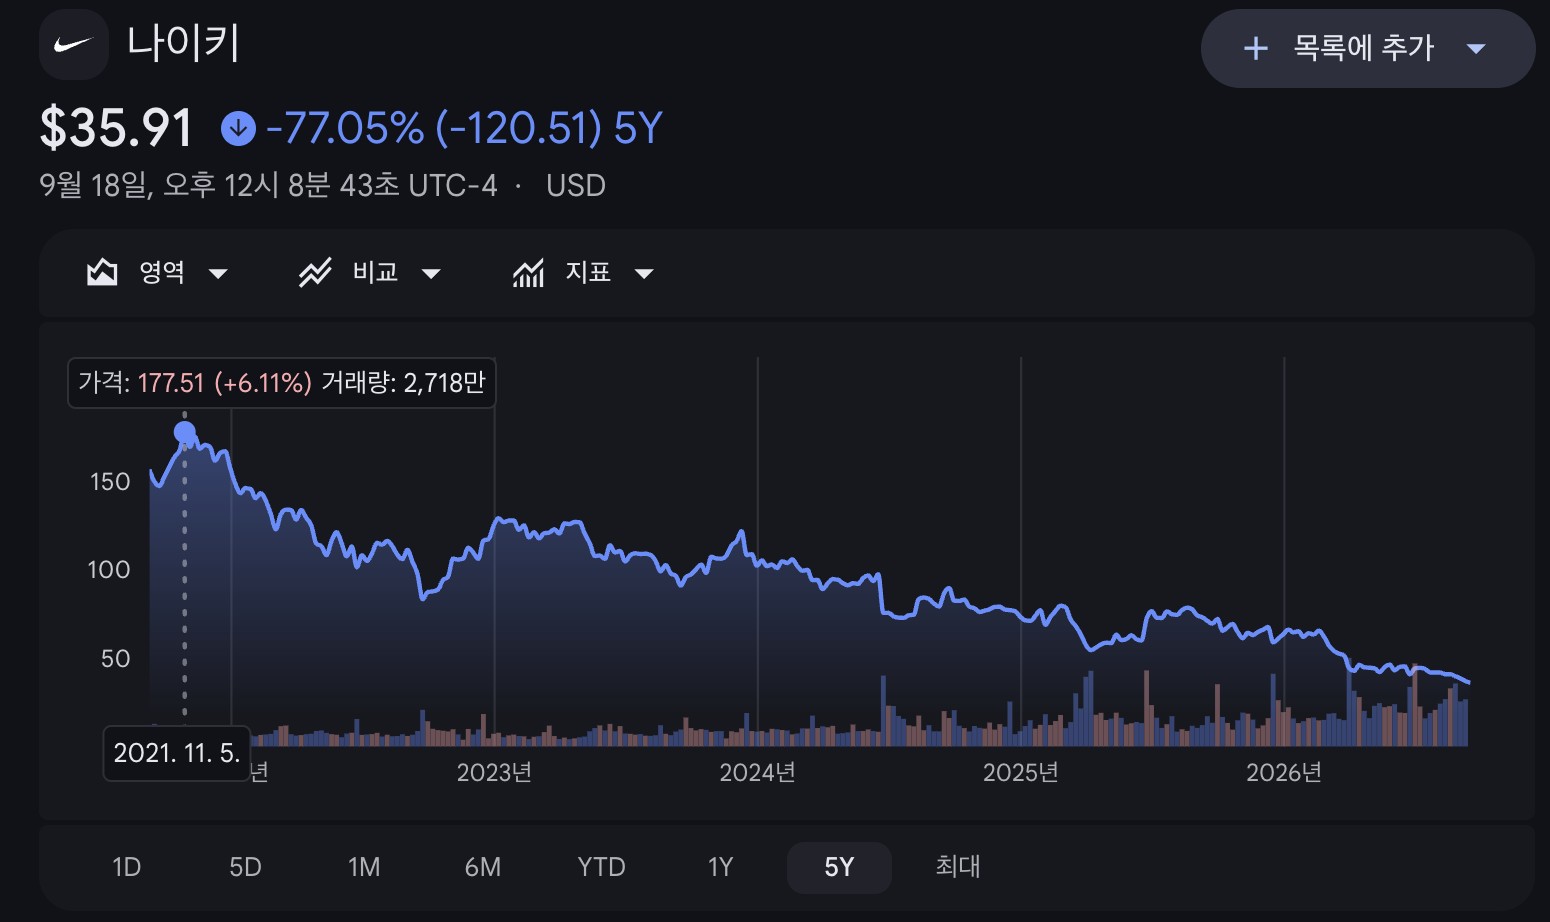Click the area chart type icon
The height and width of the screenshot is (922, 1550).
(x=102, y=272)
